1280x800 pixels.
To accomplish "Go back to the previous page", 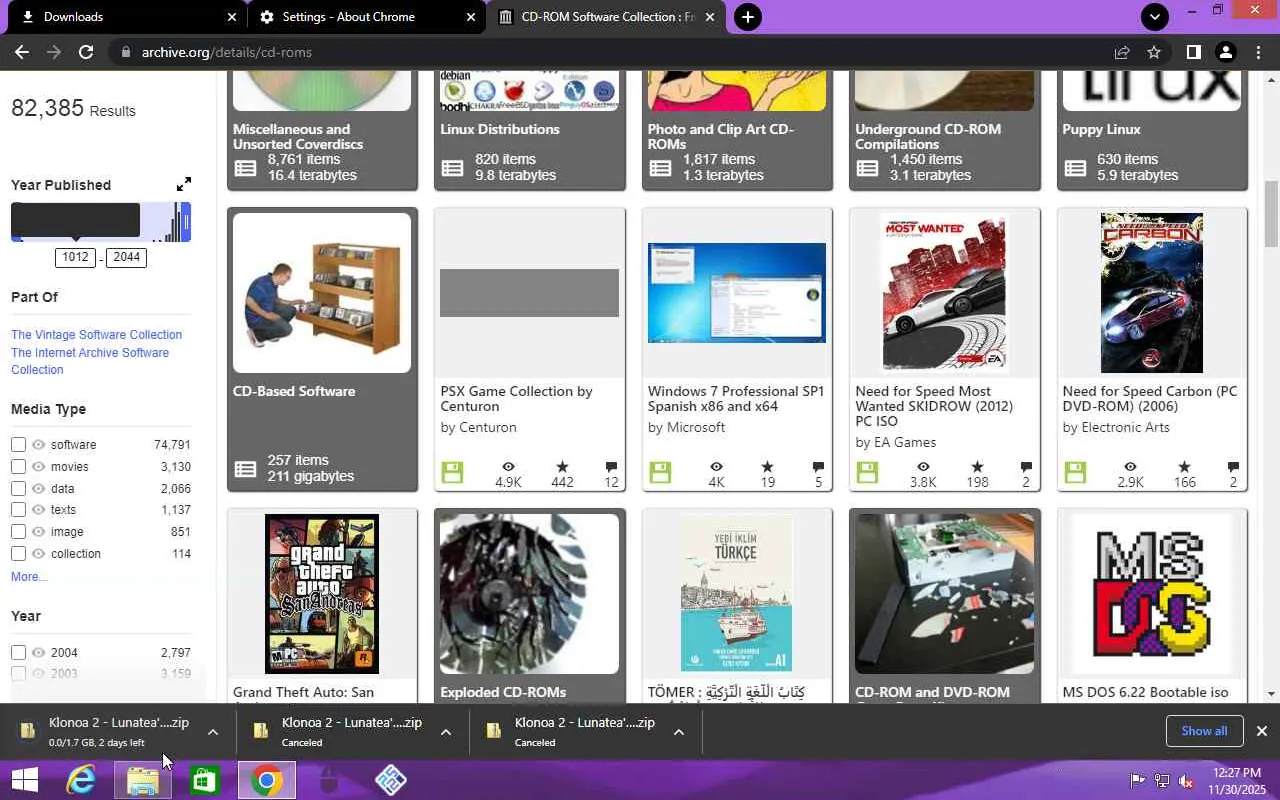I will tap(22, 52).
